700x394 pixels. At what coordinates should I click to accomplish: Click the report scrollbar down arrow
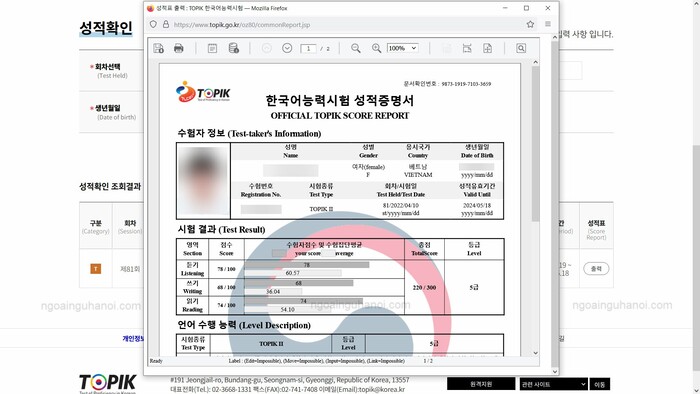(x=536, y=353)
